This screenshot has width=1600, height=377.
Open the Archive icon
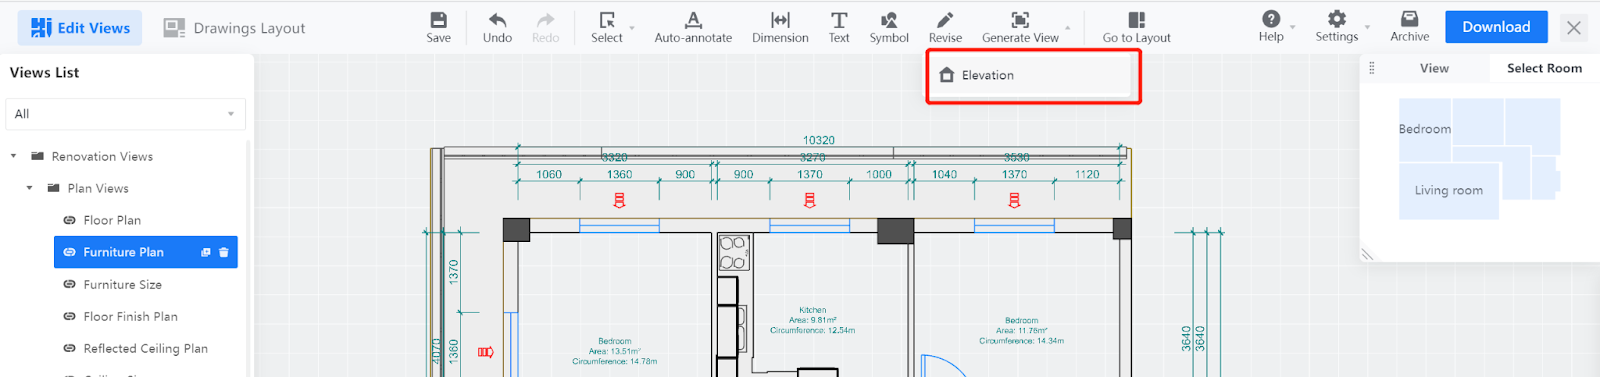1409,19
